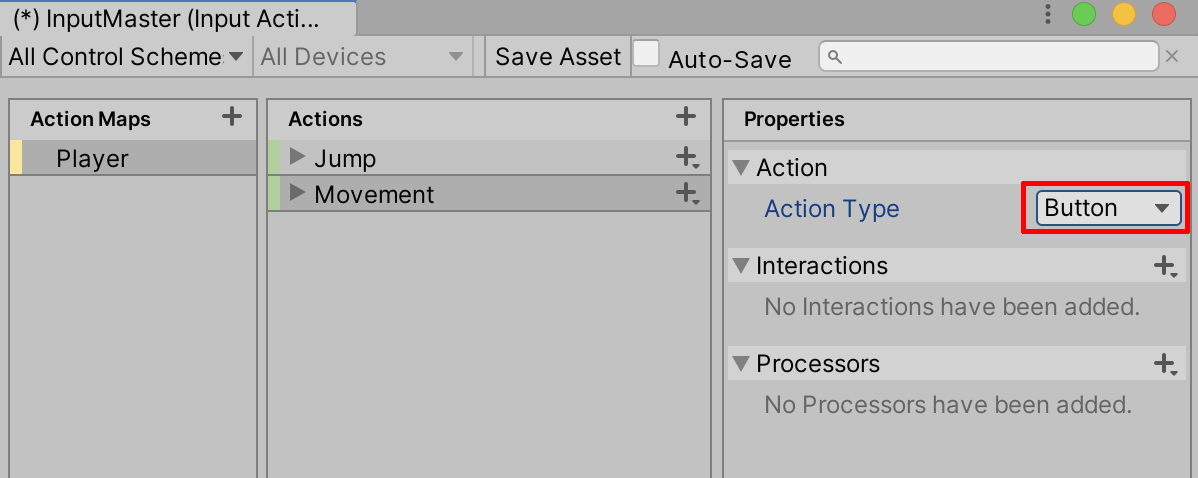Expand the Movement action bindings

click(297, 193)
